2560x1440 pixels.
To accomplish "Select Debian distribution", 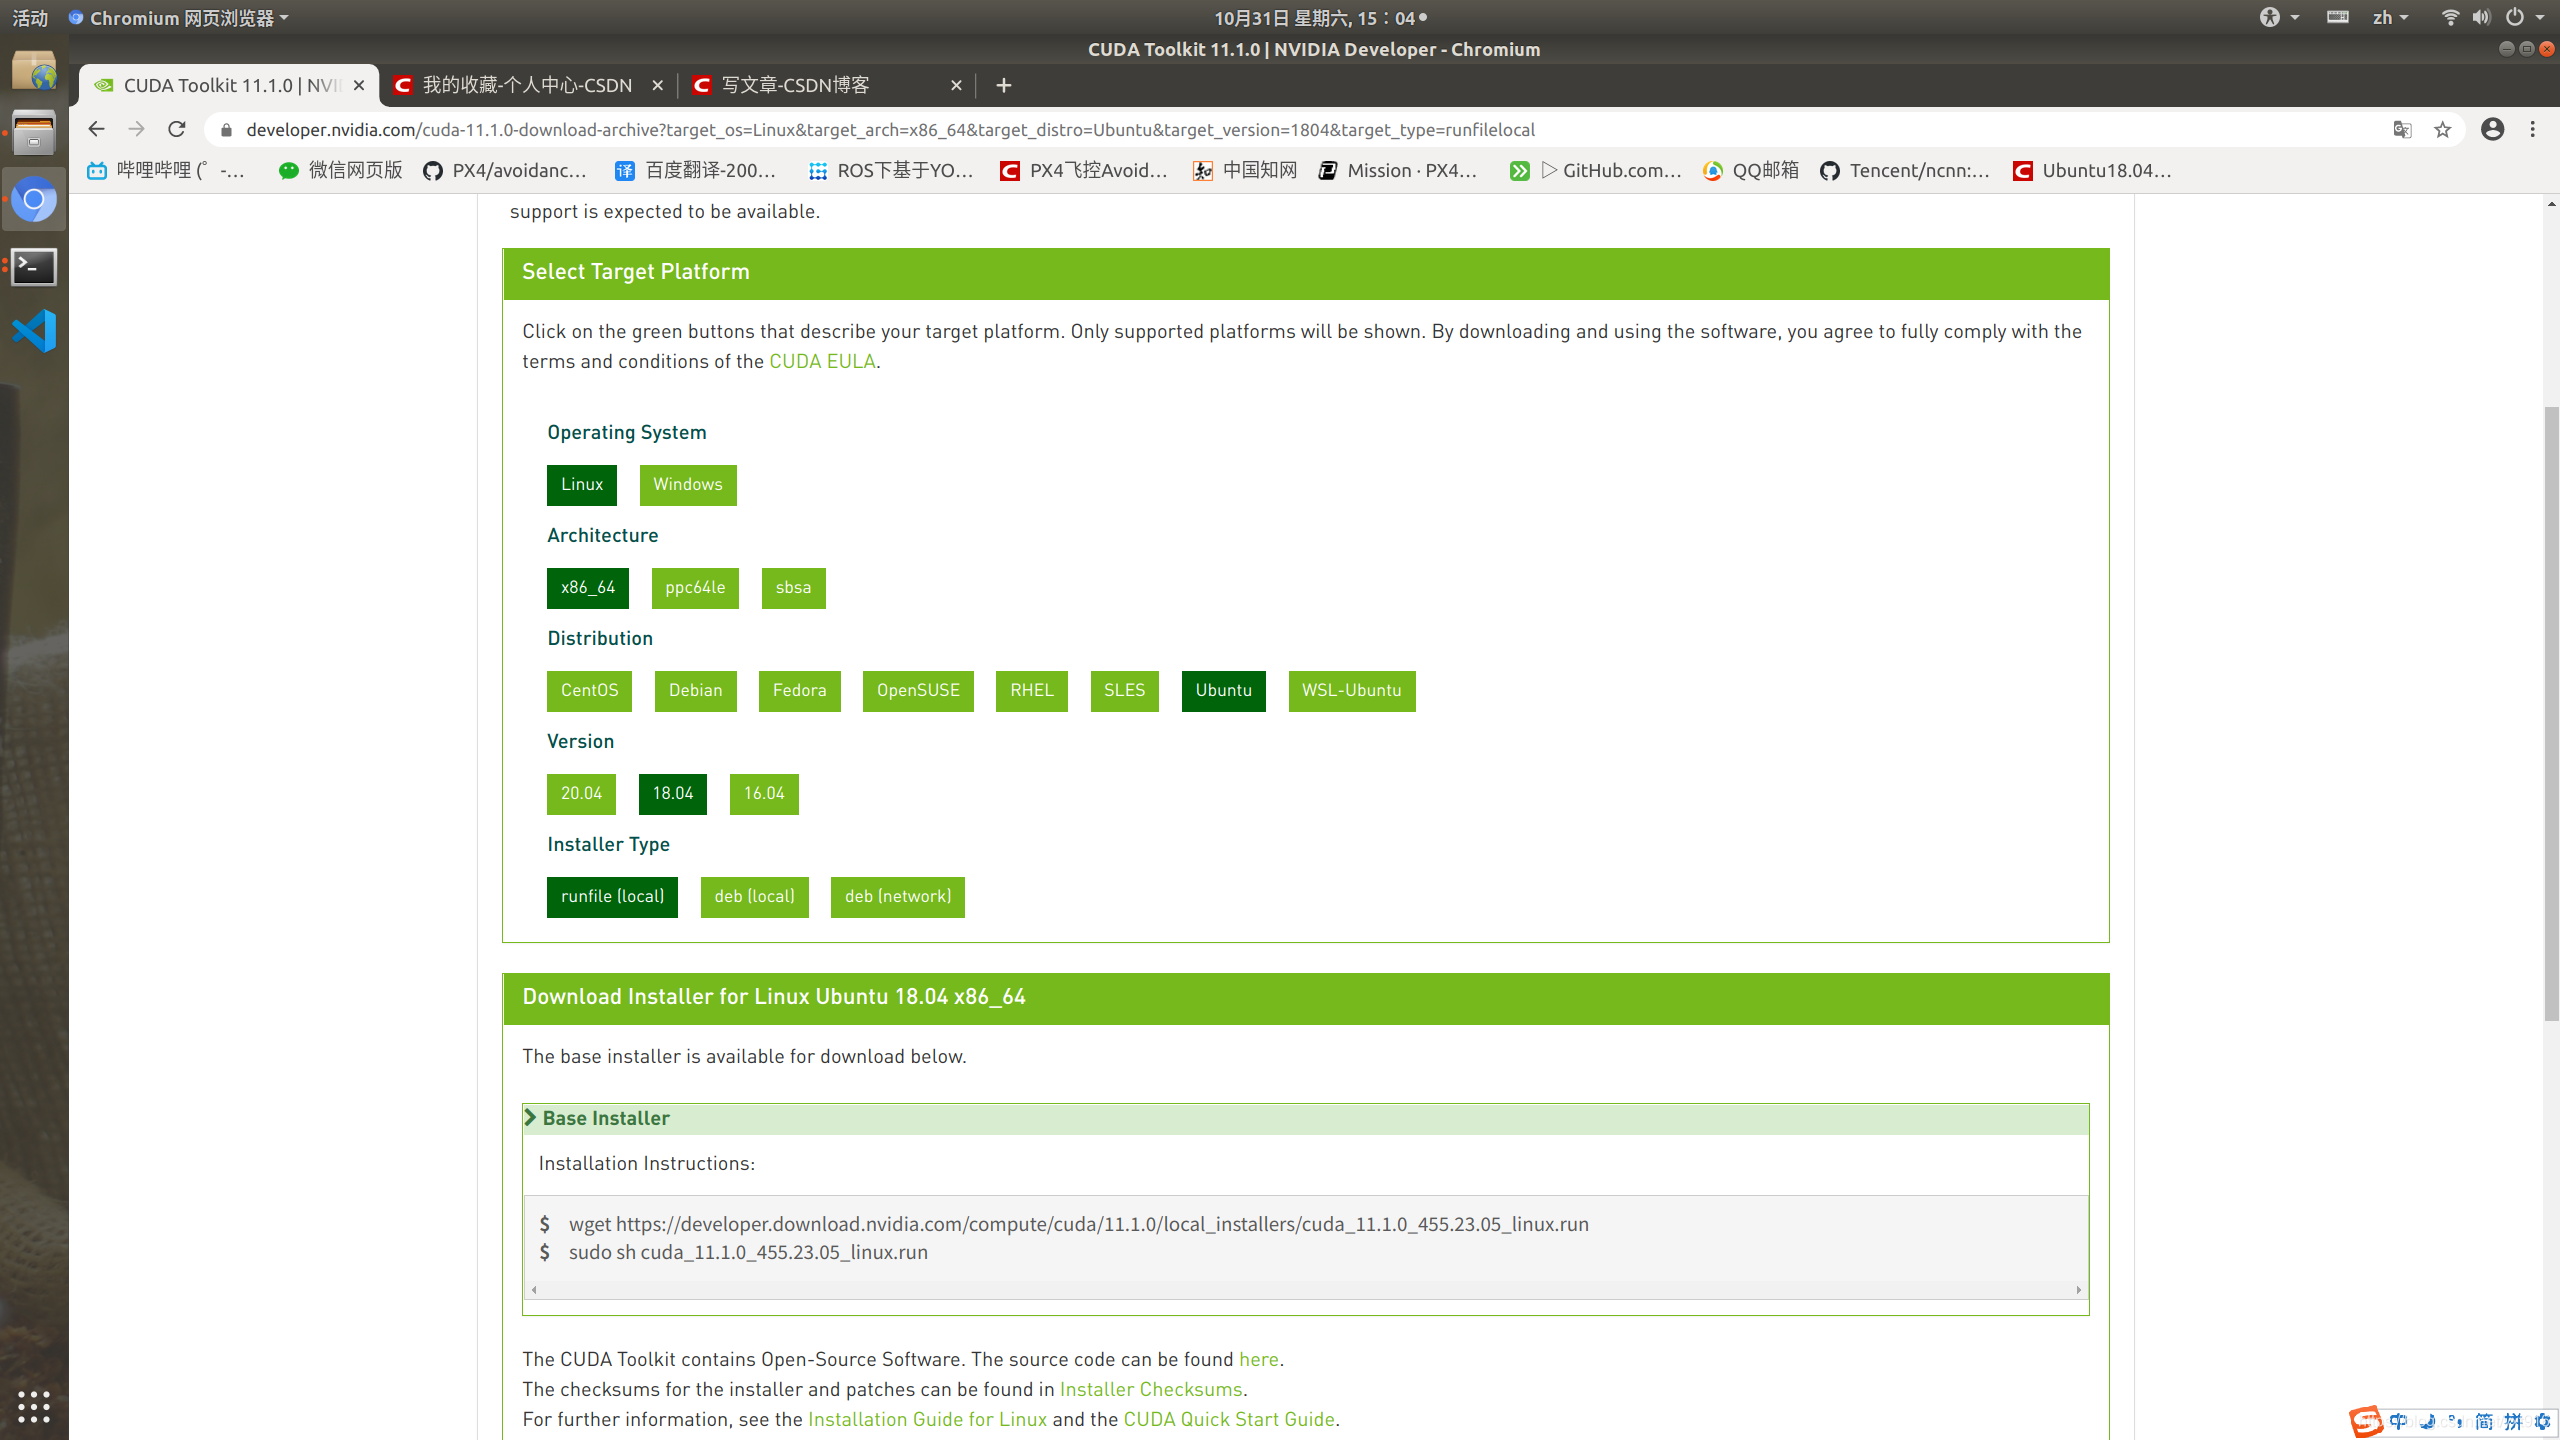I will pos(696,691).
